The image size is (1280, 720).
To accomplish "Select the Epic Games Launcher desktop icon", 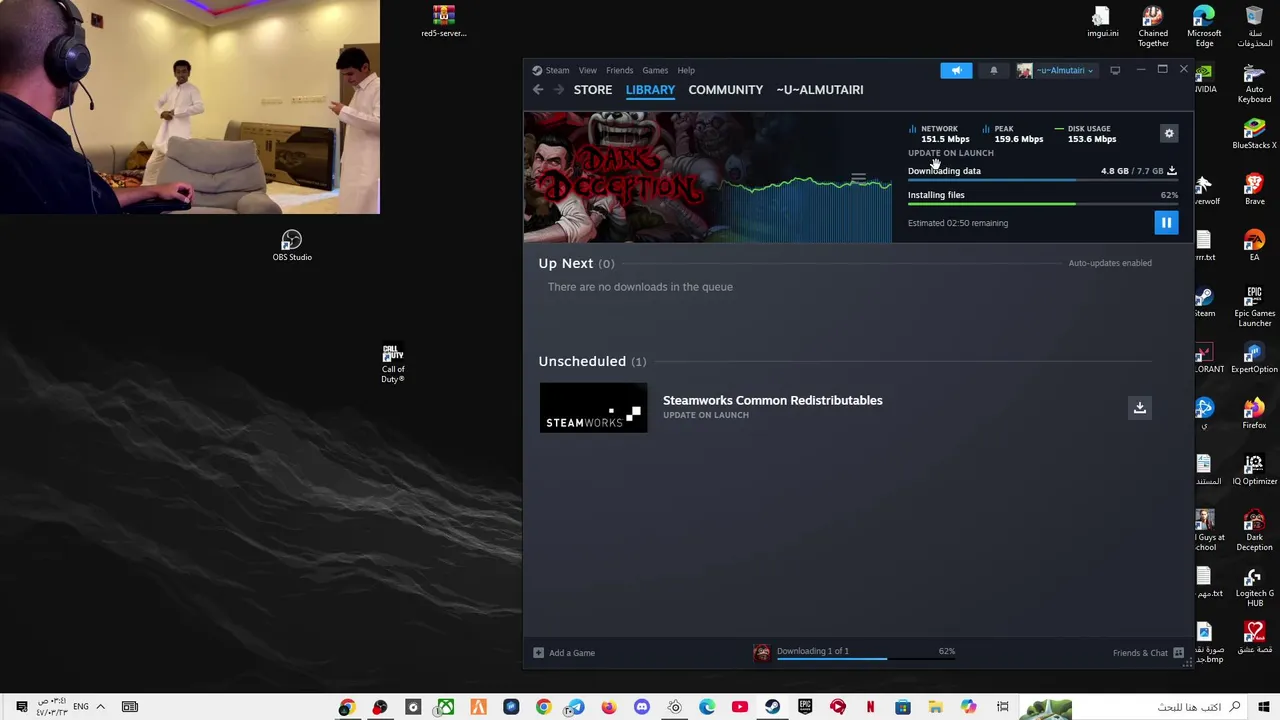I will (1254, 307).
